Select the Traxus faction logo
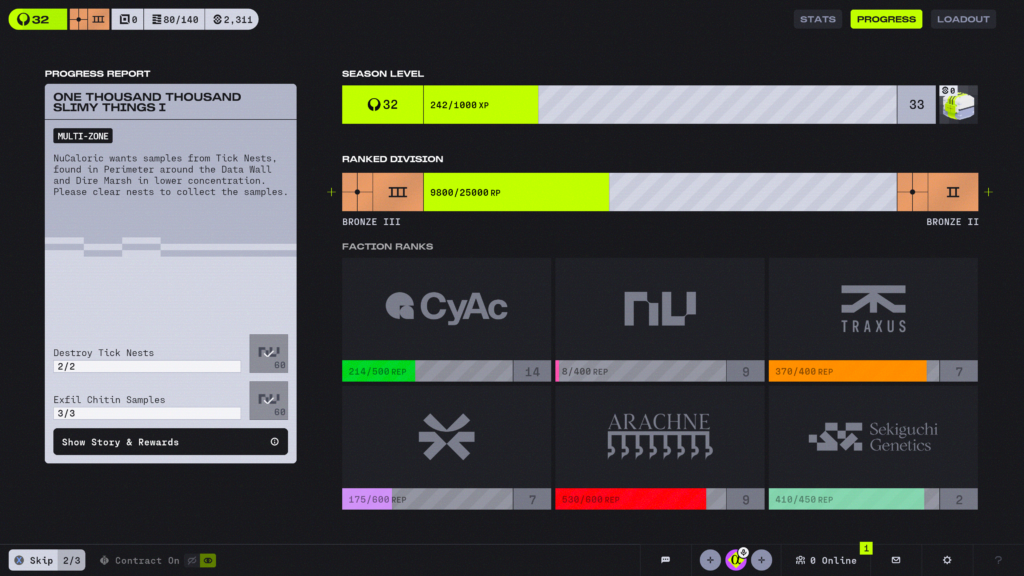The height and width of the screenshot is (576, 1024). [873, 309]
